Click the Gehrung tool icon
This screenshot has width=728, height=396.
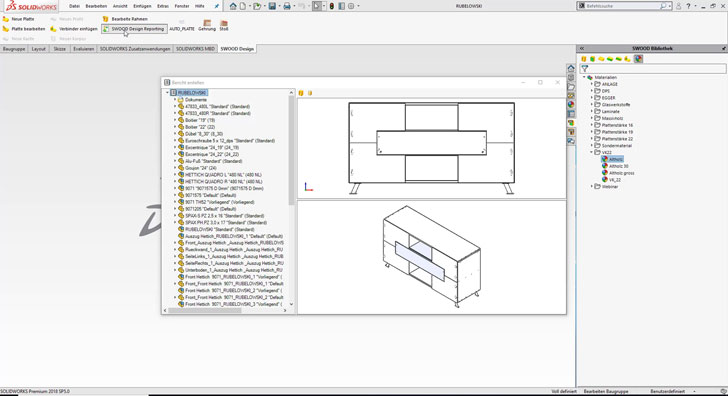pos(207,23)
